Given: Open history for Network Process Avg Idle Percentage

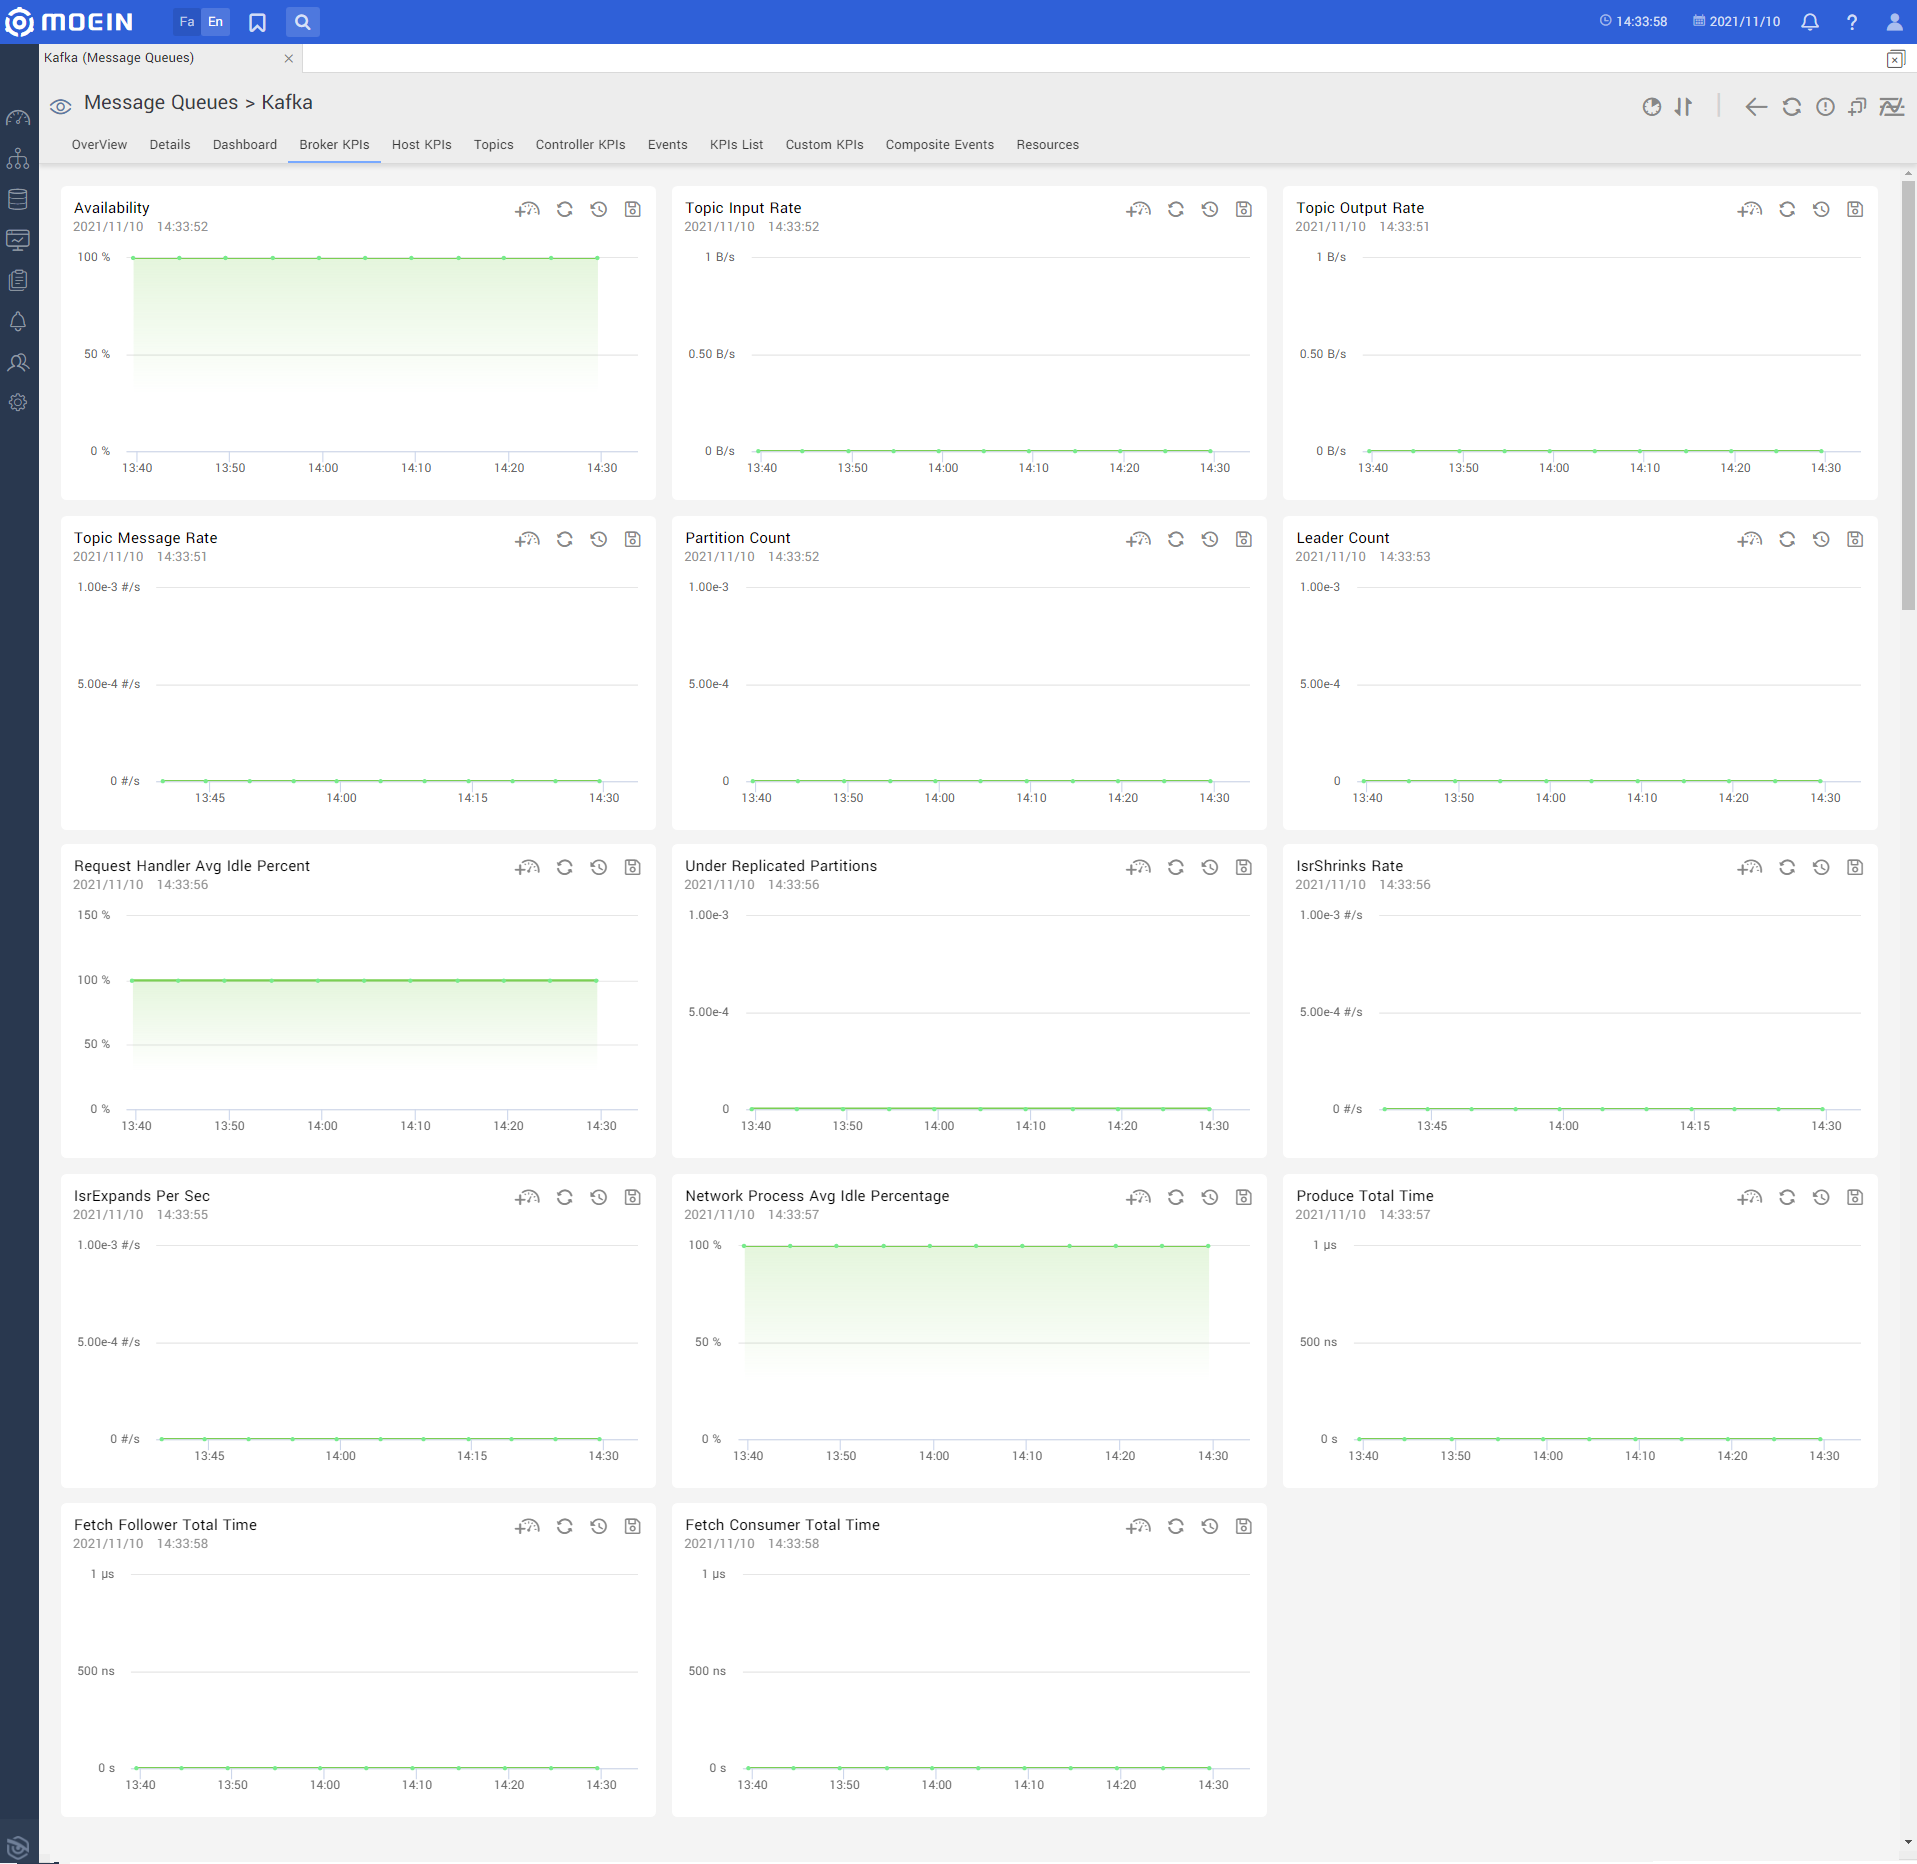Looking at the screenshot, I should (1210, 1198).
